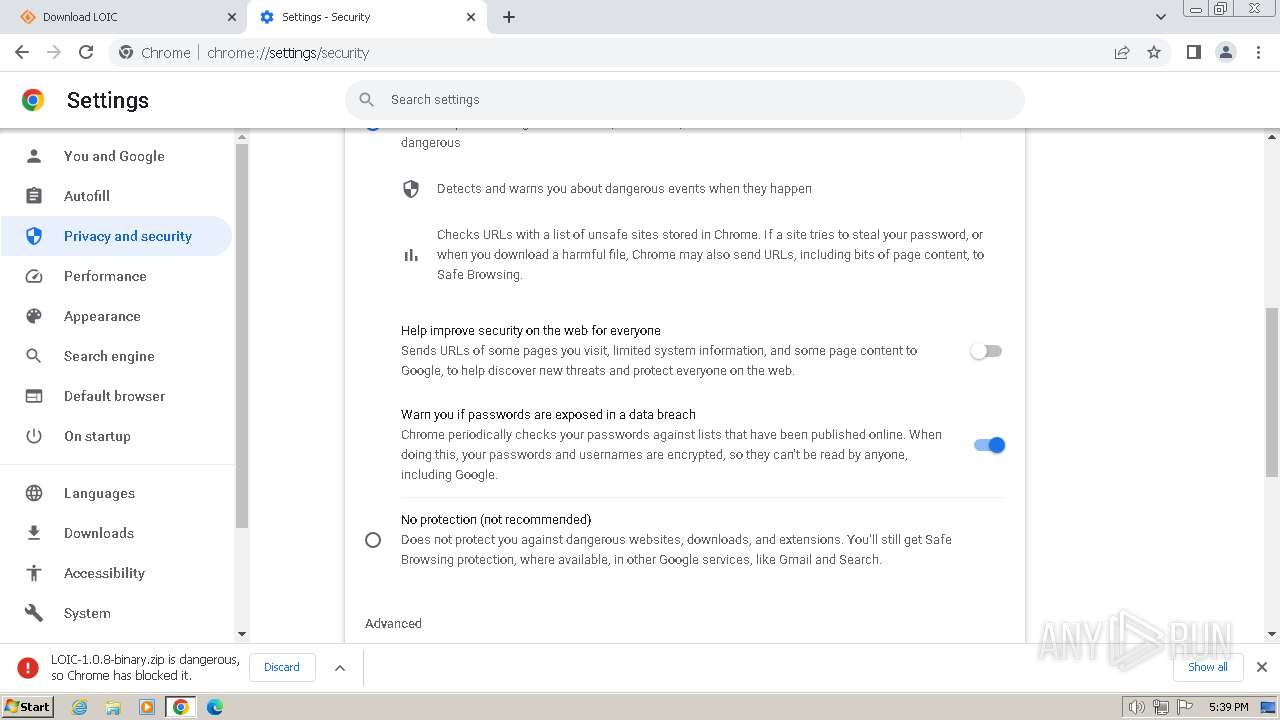Close the downloads bar
Image resolution: width=1280 pixels, height=720 pixels.
[1261, 667]
